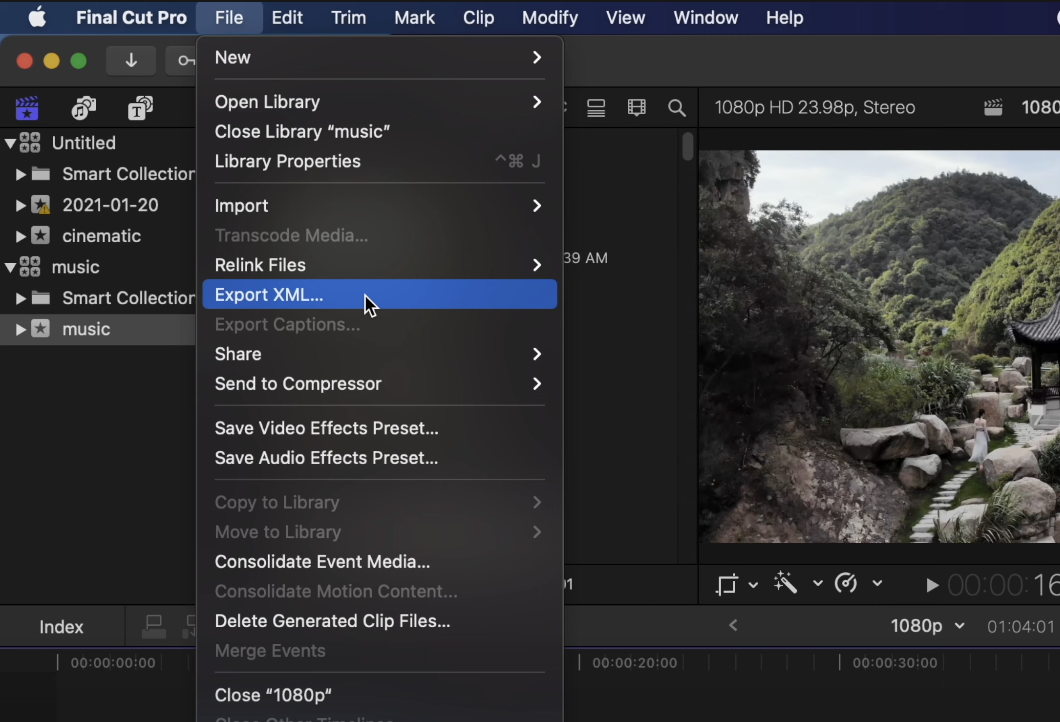Choose Delete Generated Clip Files...
The height and width of the screenshot is (722, 1060).
(x=379, y=621)
